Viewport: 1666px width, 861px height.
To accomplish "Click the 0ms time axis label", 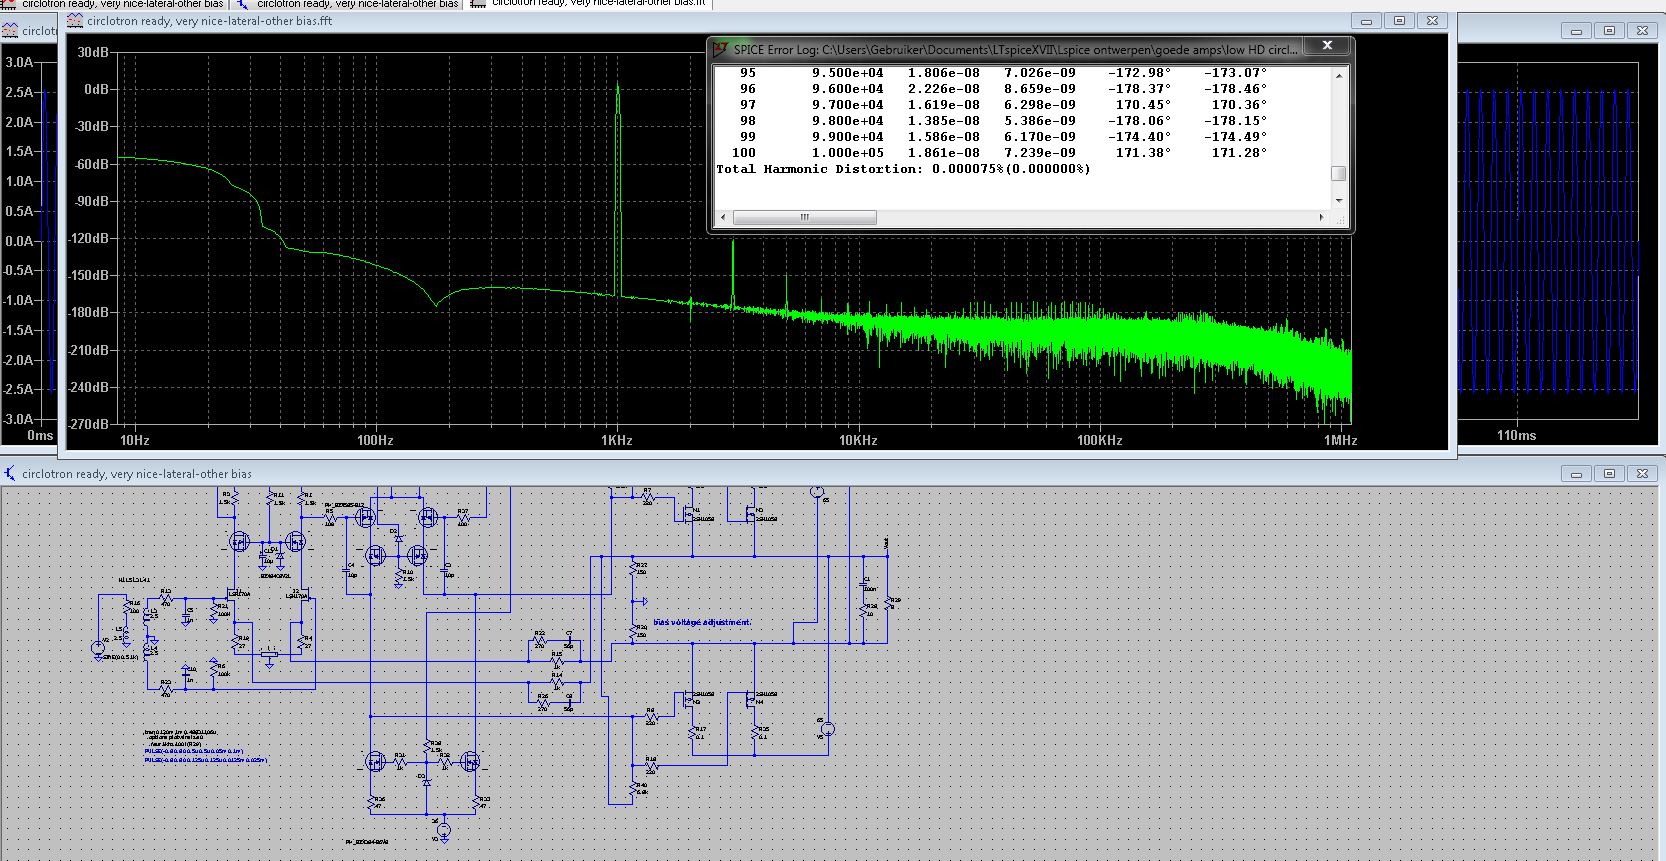I will click(x=40, y=435).
